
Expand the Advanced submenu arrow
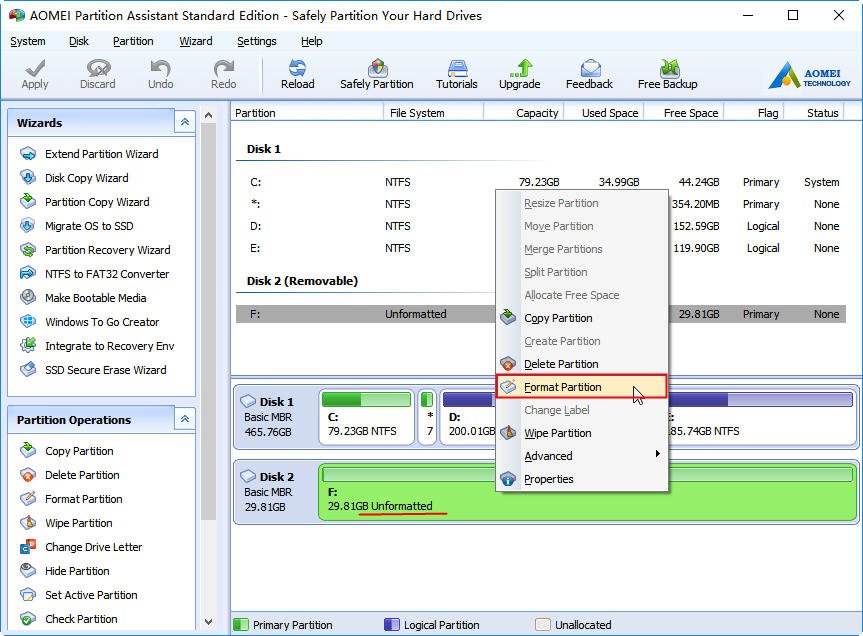tap(657, 454)
